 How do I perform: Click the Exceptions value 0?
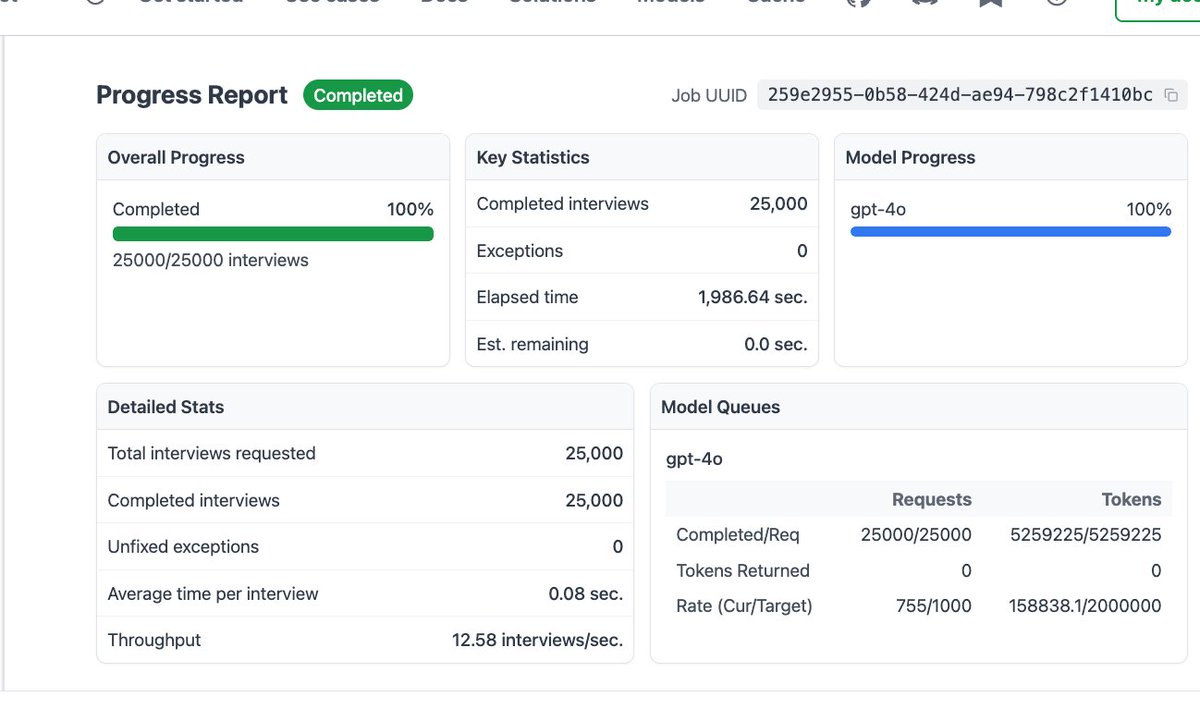(802, 250)
